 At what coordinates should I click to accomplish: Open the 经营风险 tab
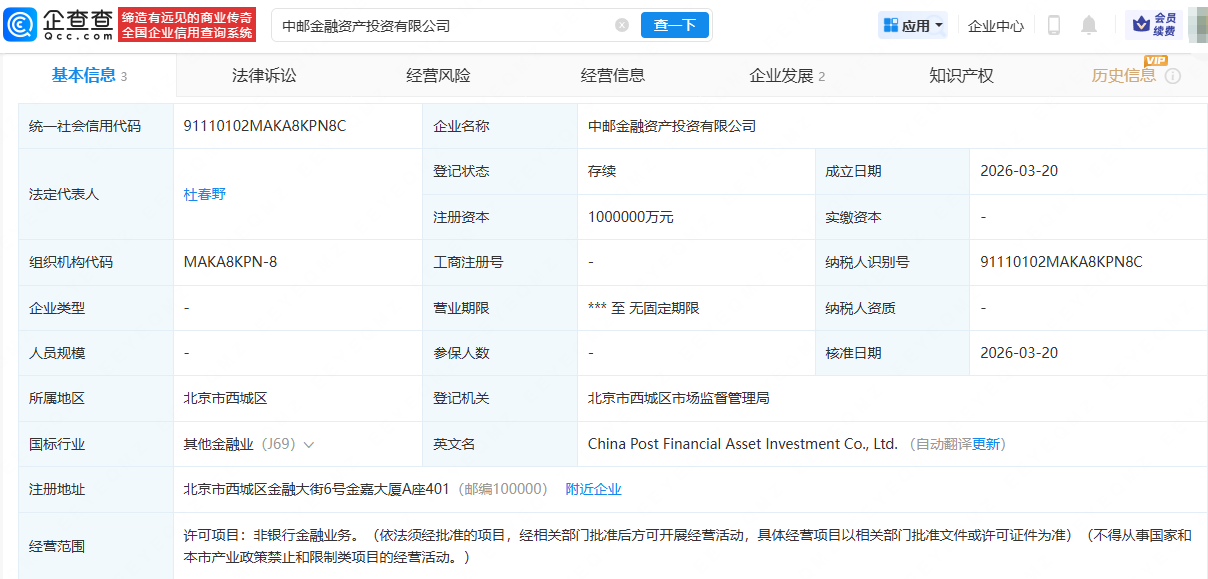click(438, 75)
